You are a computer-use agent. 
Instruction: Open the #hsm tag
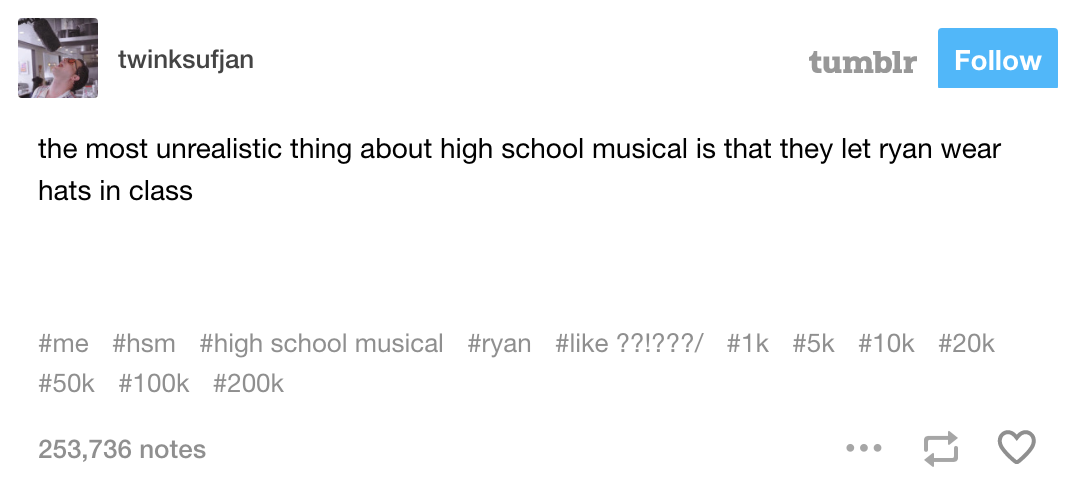pos(143,343)
